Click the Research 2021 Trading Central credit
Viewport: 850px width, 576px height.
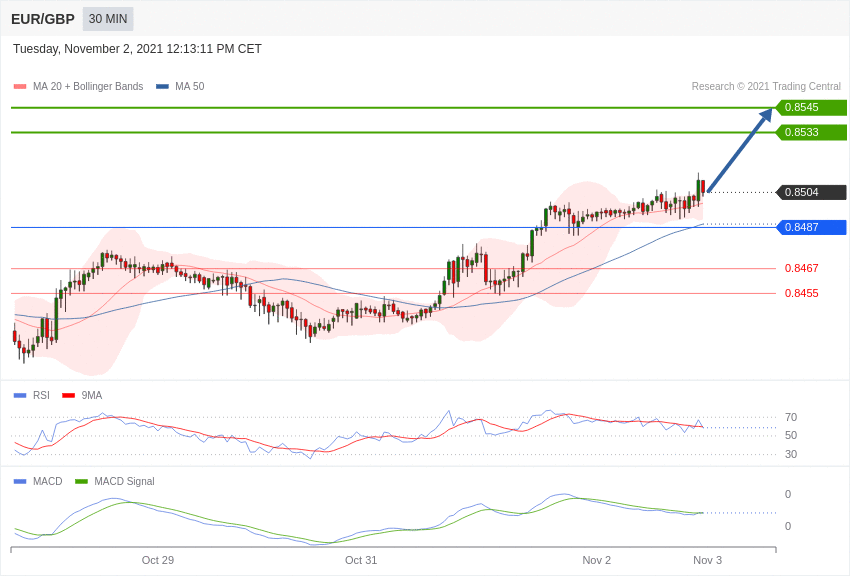pyautogui.click(x=766, y=86)
